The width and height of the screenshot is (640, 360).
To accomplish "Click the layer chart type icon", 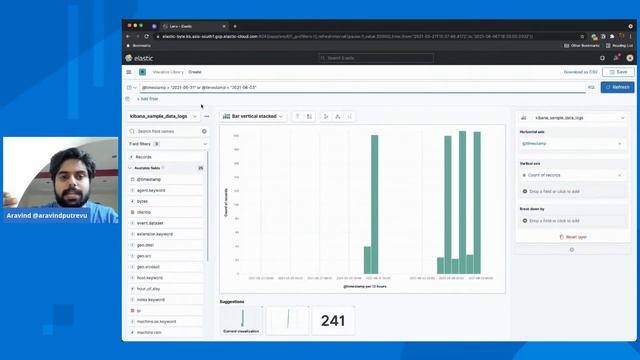I will point(524,118).
